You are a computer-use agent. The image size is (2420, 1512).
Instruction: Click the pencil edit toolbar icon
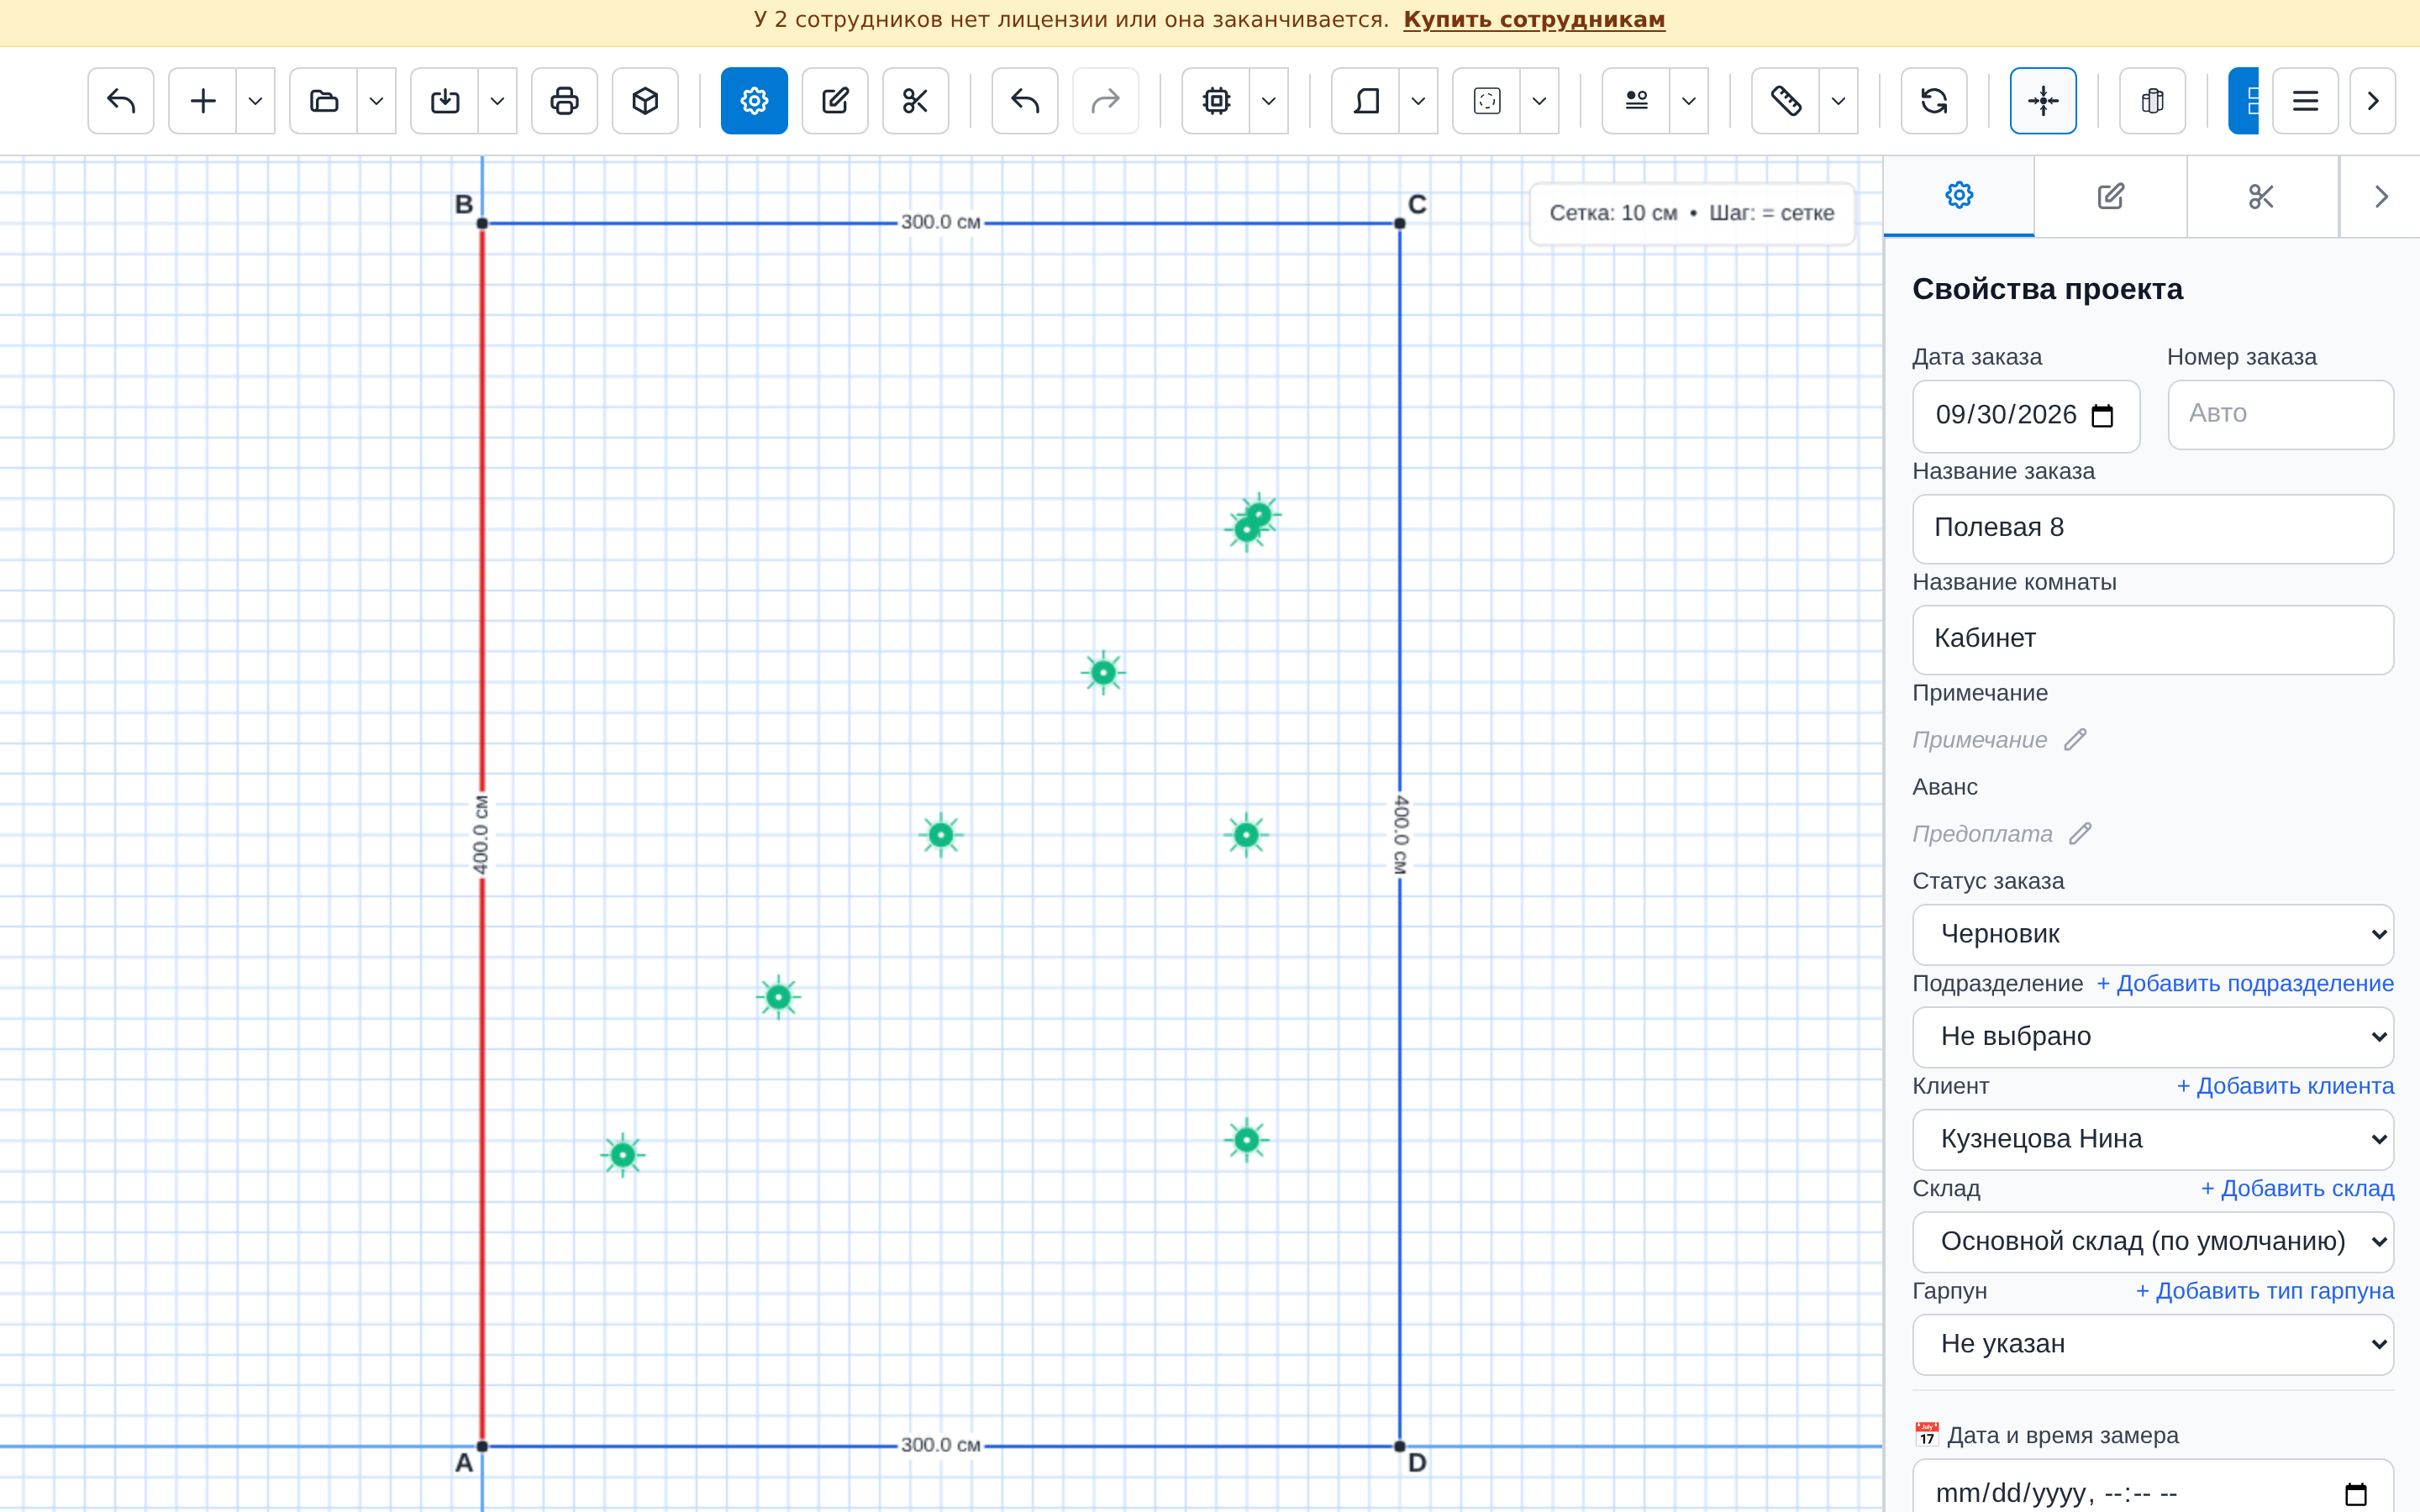tap(835, 101)
